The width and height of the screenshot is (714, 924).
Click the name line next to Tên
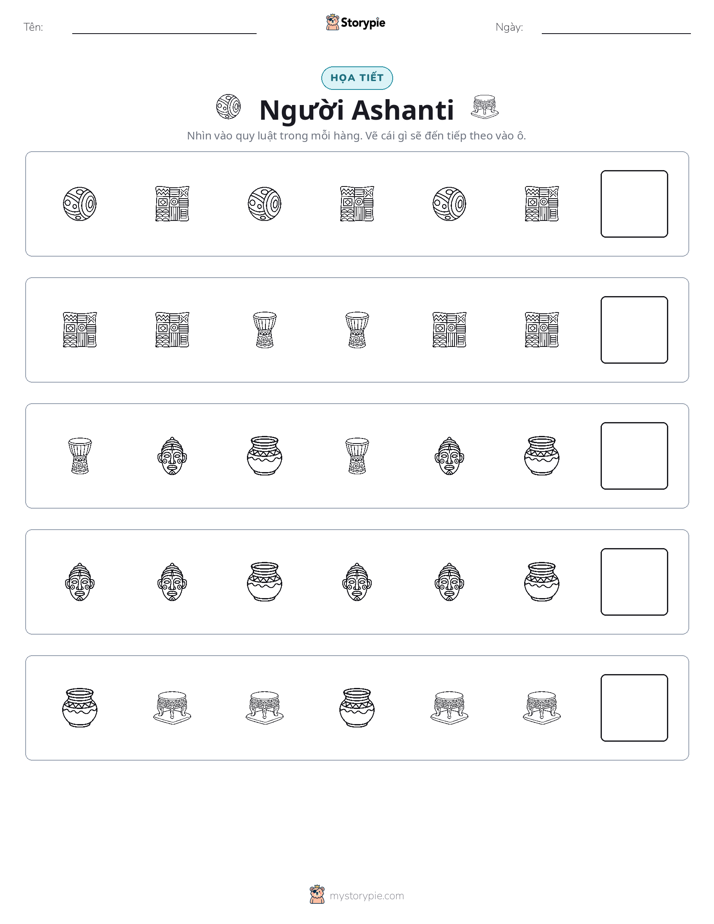(x=164, y=33)
